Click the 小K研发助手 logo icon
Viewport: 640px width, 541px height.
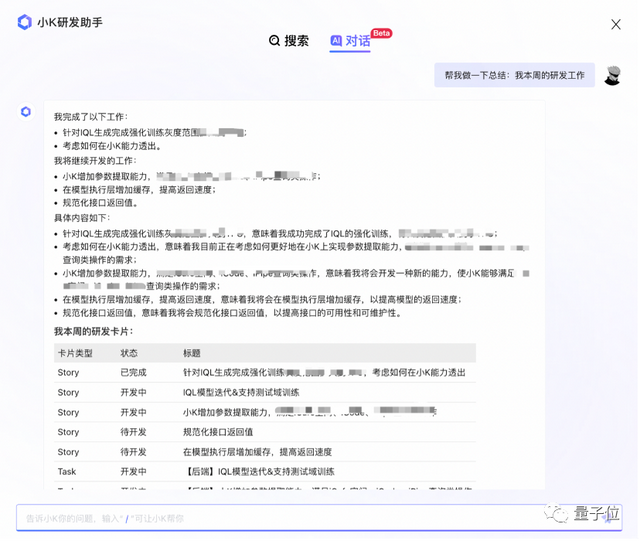25,22
